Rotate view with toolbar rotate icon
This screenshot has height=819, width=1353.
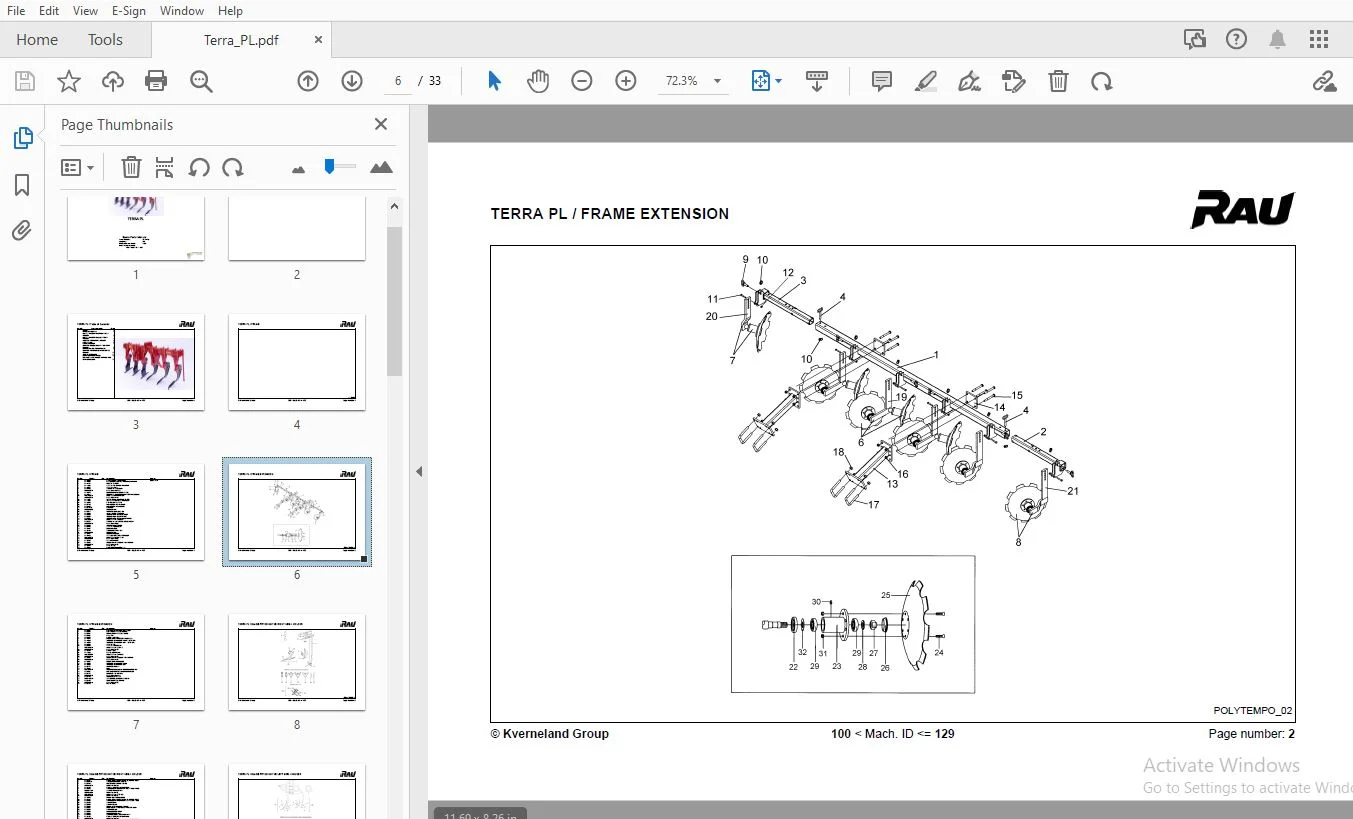(x=1102, y=81)
